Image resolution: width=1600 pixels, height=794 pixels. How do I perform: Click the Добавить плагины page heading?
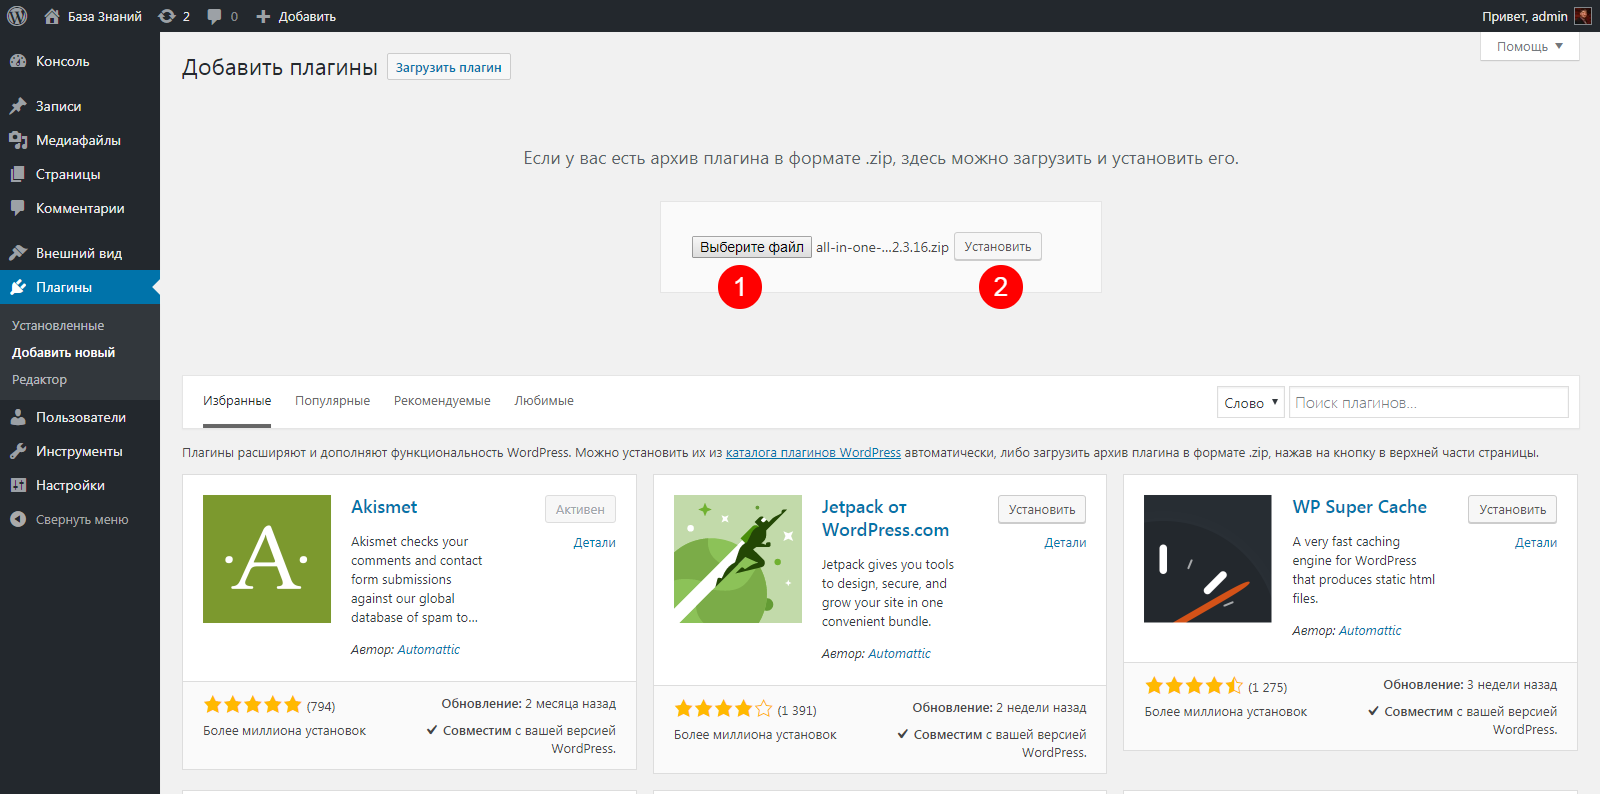pyautogui.click(x=280, y=67)
